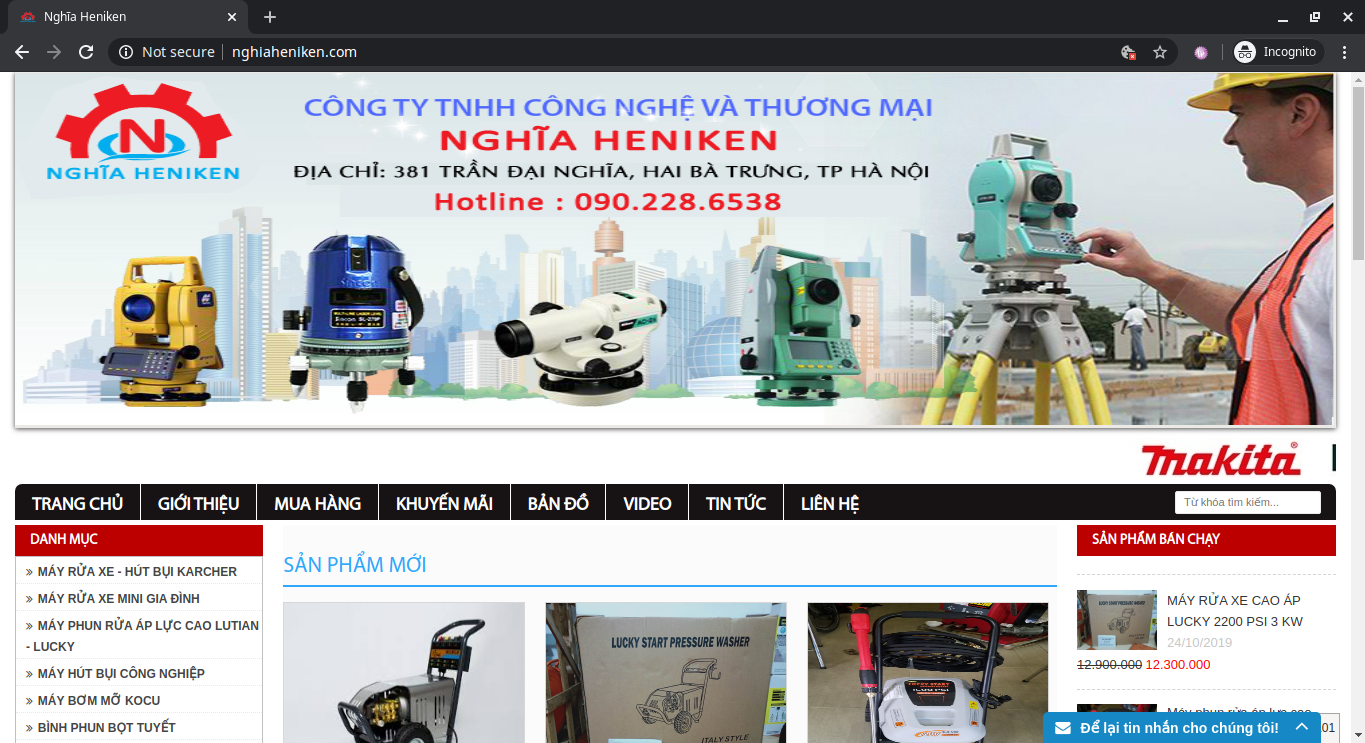Open the BẢN ĐỒ menu item

(x=558, y=503)
